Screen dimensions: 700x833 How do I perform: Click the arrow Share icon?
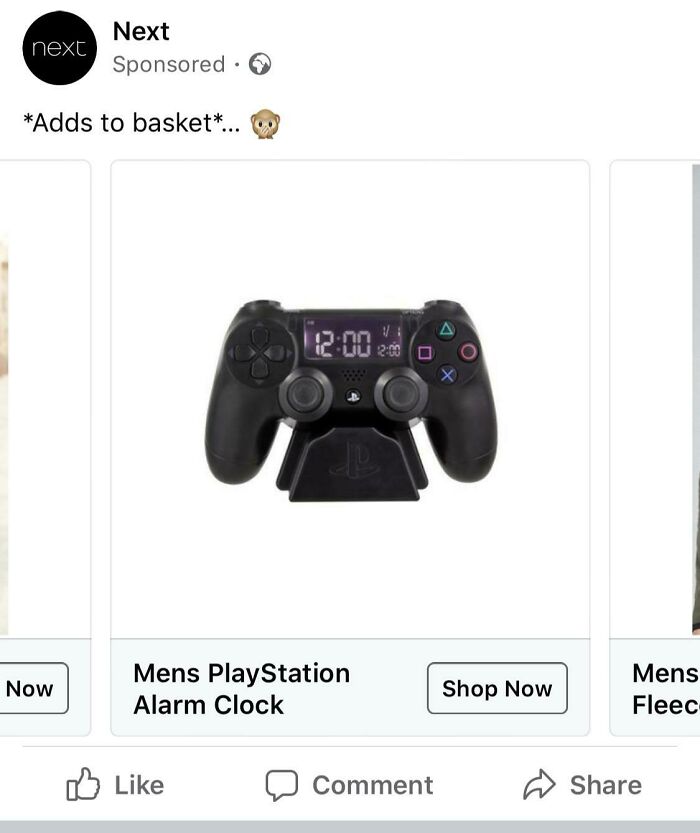point(539,785)
